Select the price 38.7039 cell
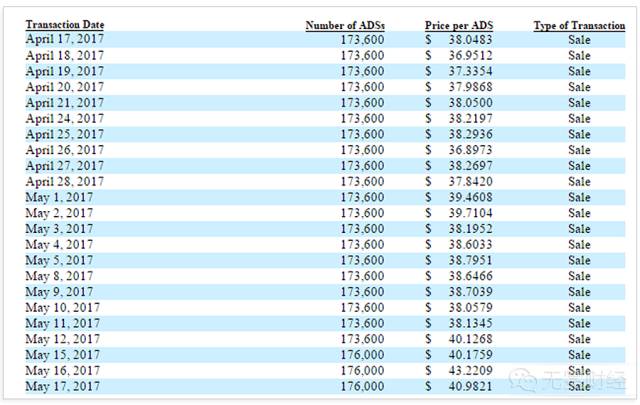640x405 pixels. tap(469, 291)
